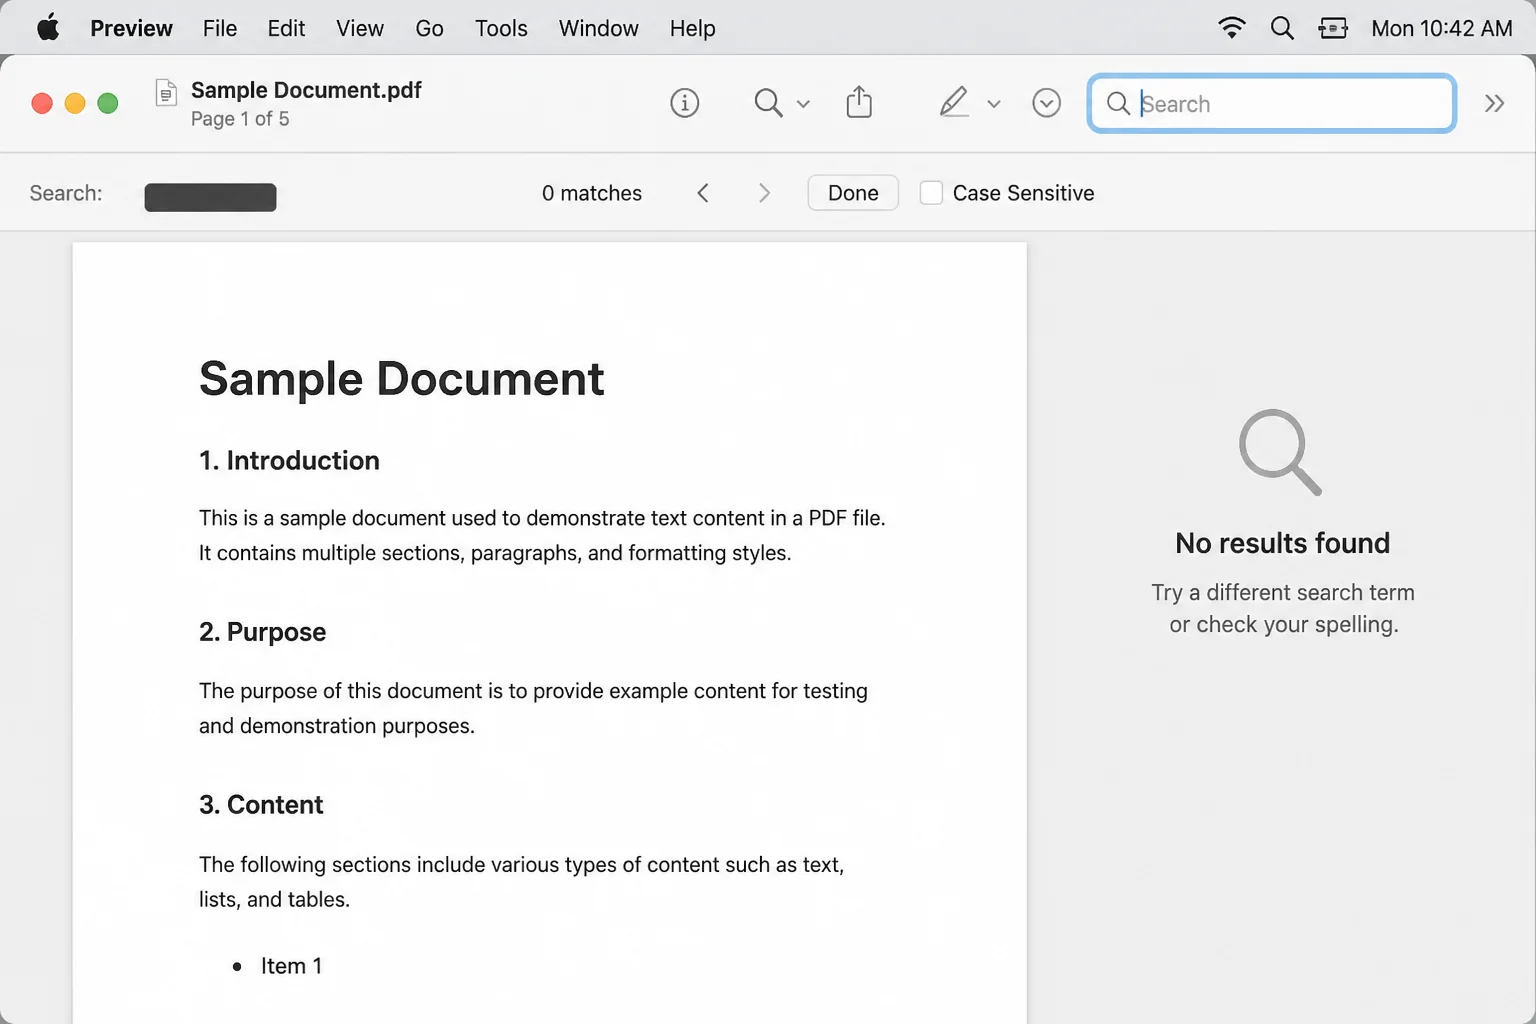Viewport: 1536px width, 1024px height.
Task: Click the 1. Introduction heading
Action: (289, 460)
